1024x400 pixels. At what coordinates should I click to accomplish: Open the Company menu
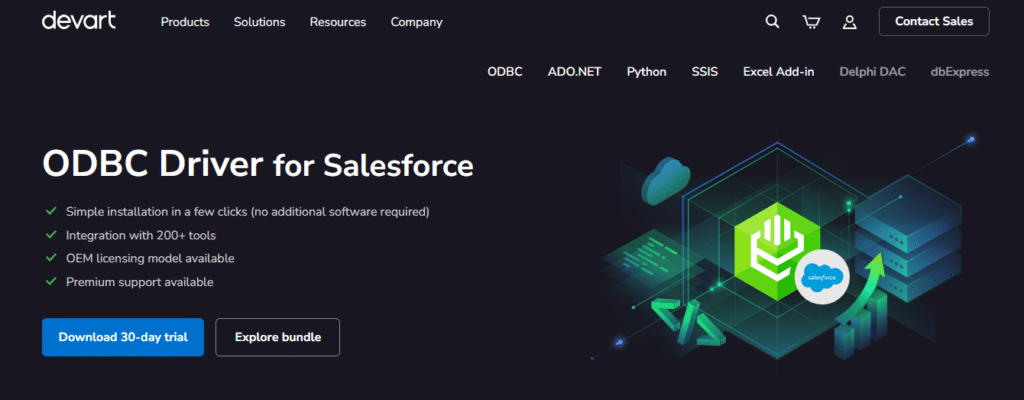tap(417, 22)
